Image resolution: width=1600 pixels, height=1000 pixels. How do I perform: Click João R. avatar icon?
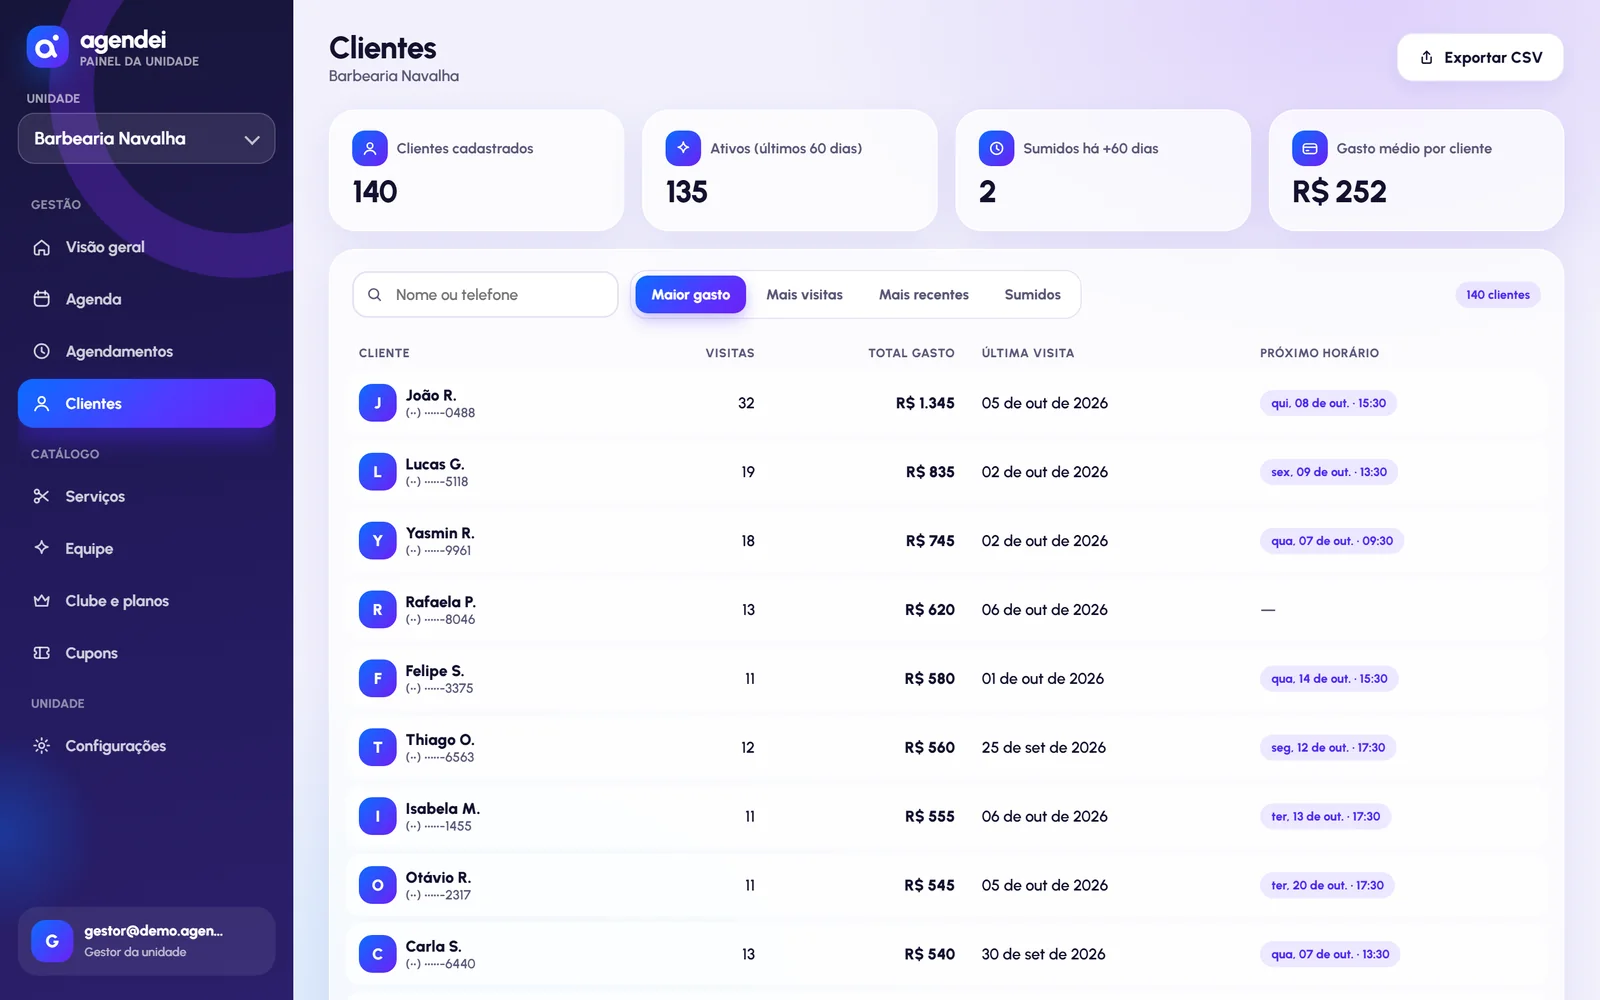pyautogui.click(x=378, y=403)
